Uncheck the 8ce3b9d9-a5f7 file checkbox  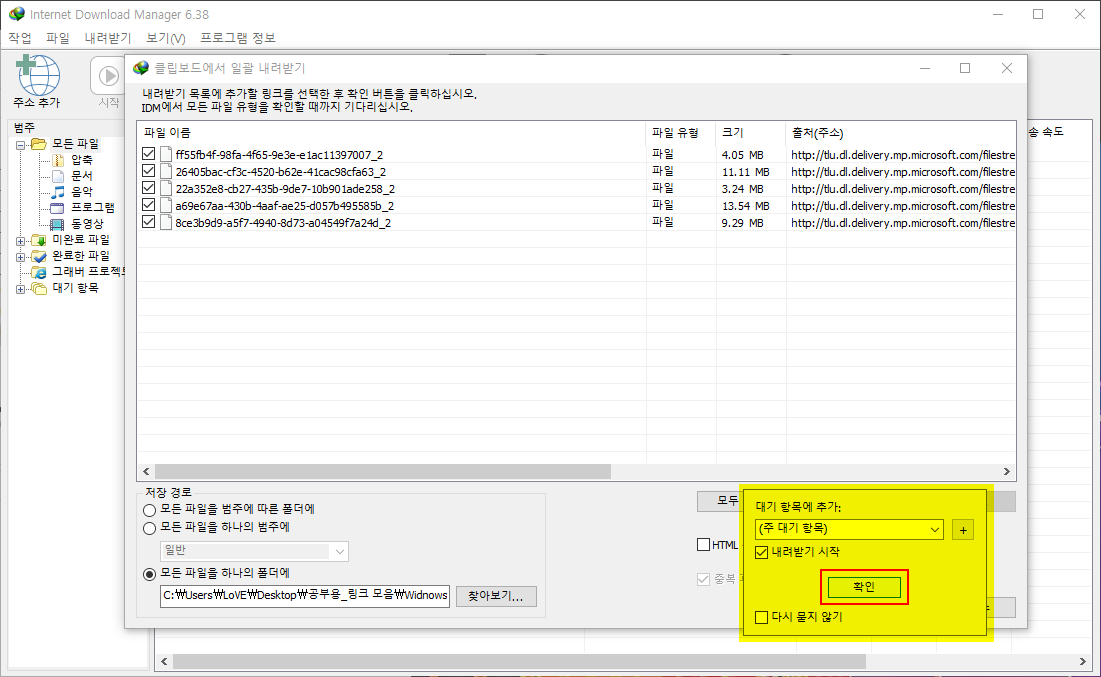click(148, 222)
